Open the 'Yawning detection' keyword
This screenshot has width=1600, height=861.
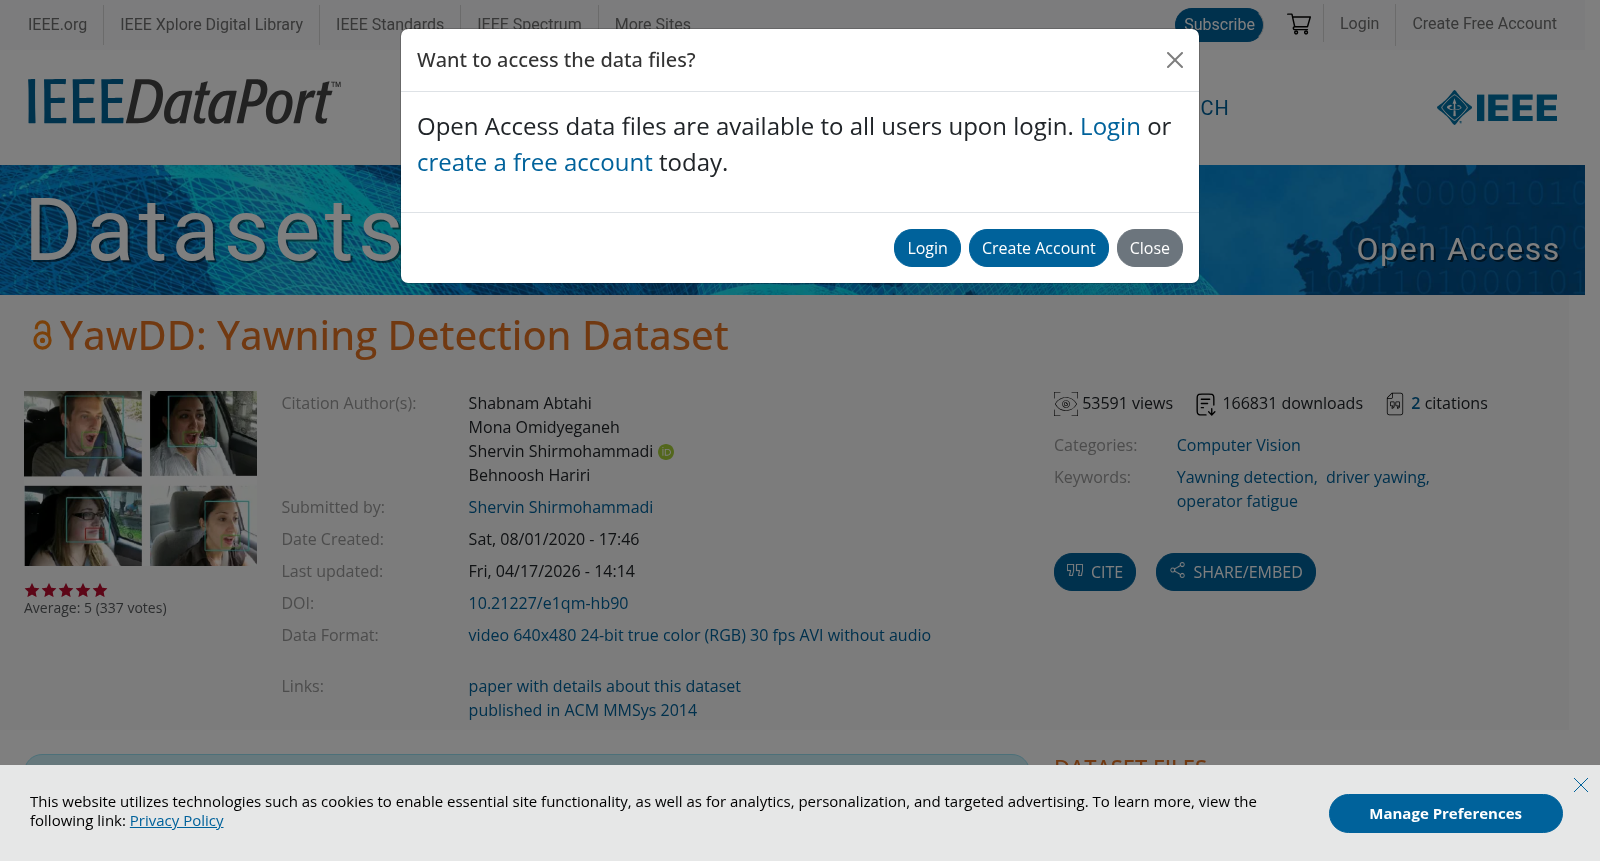tap(1246, 478)
